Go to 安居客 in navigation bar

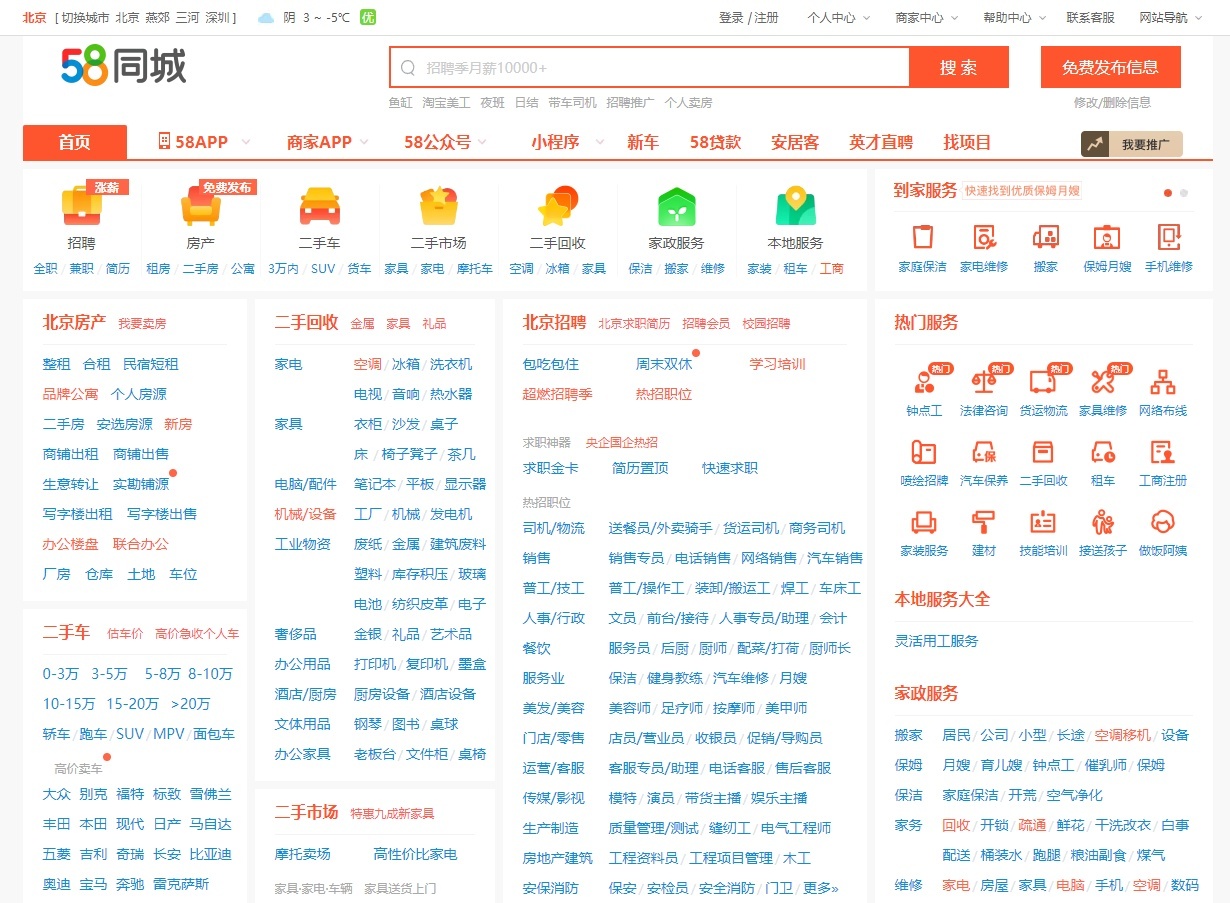click(795, 142)
